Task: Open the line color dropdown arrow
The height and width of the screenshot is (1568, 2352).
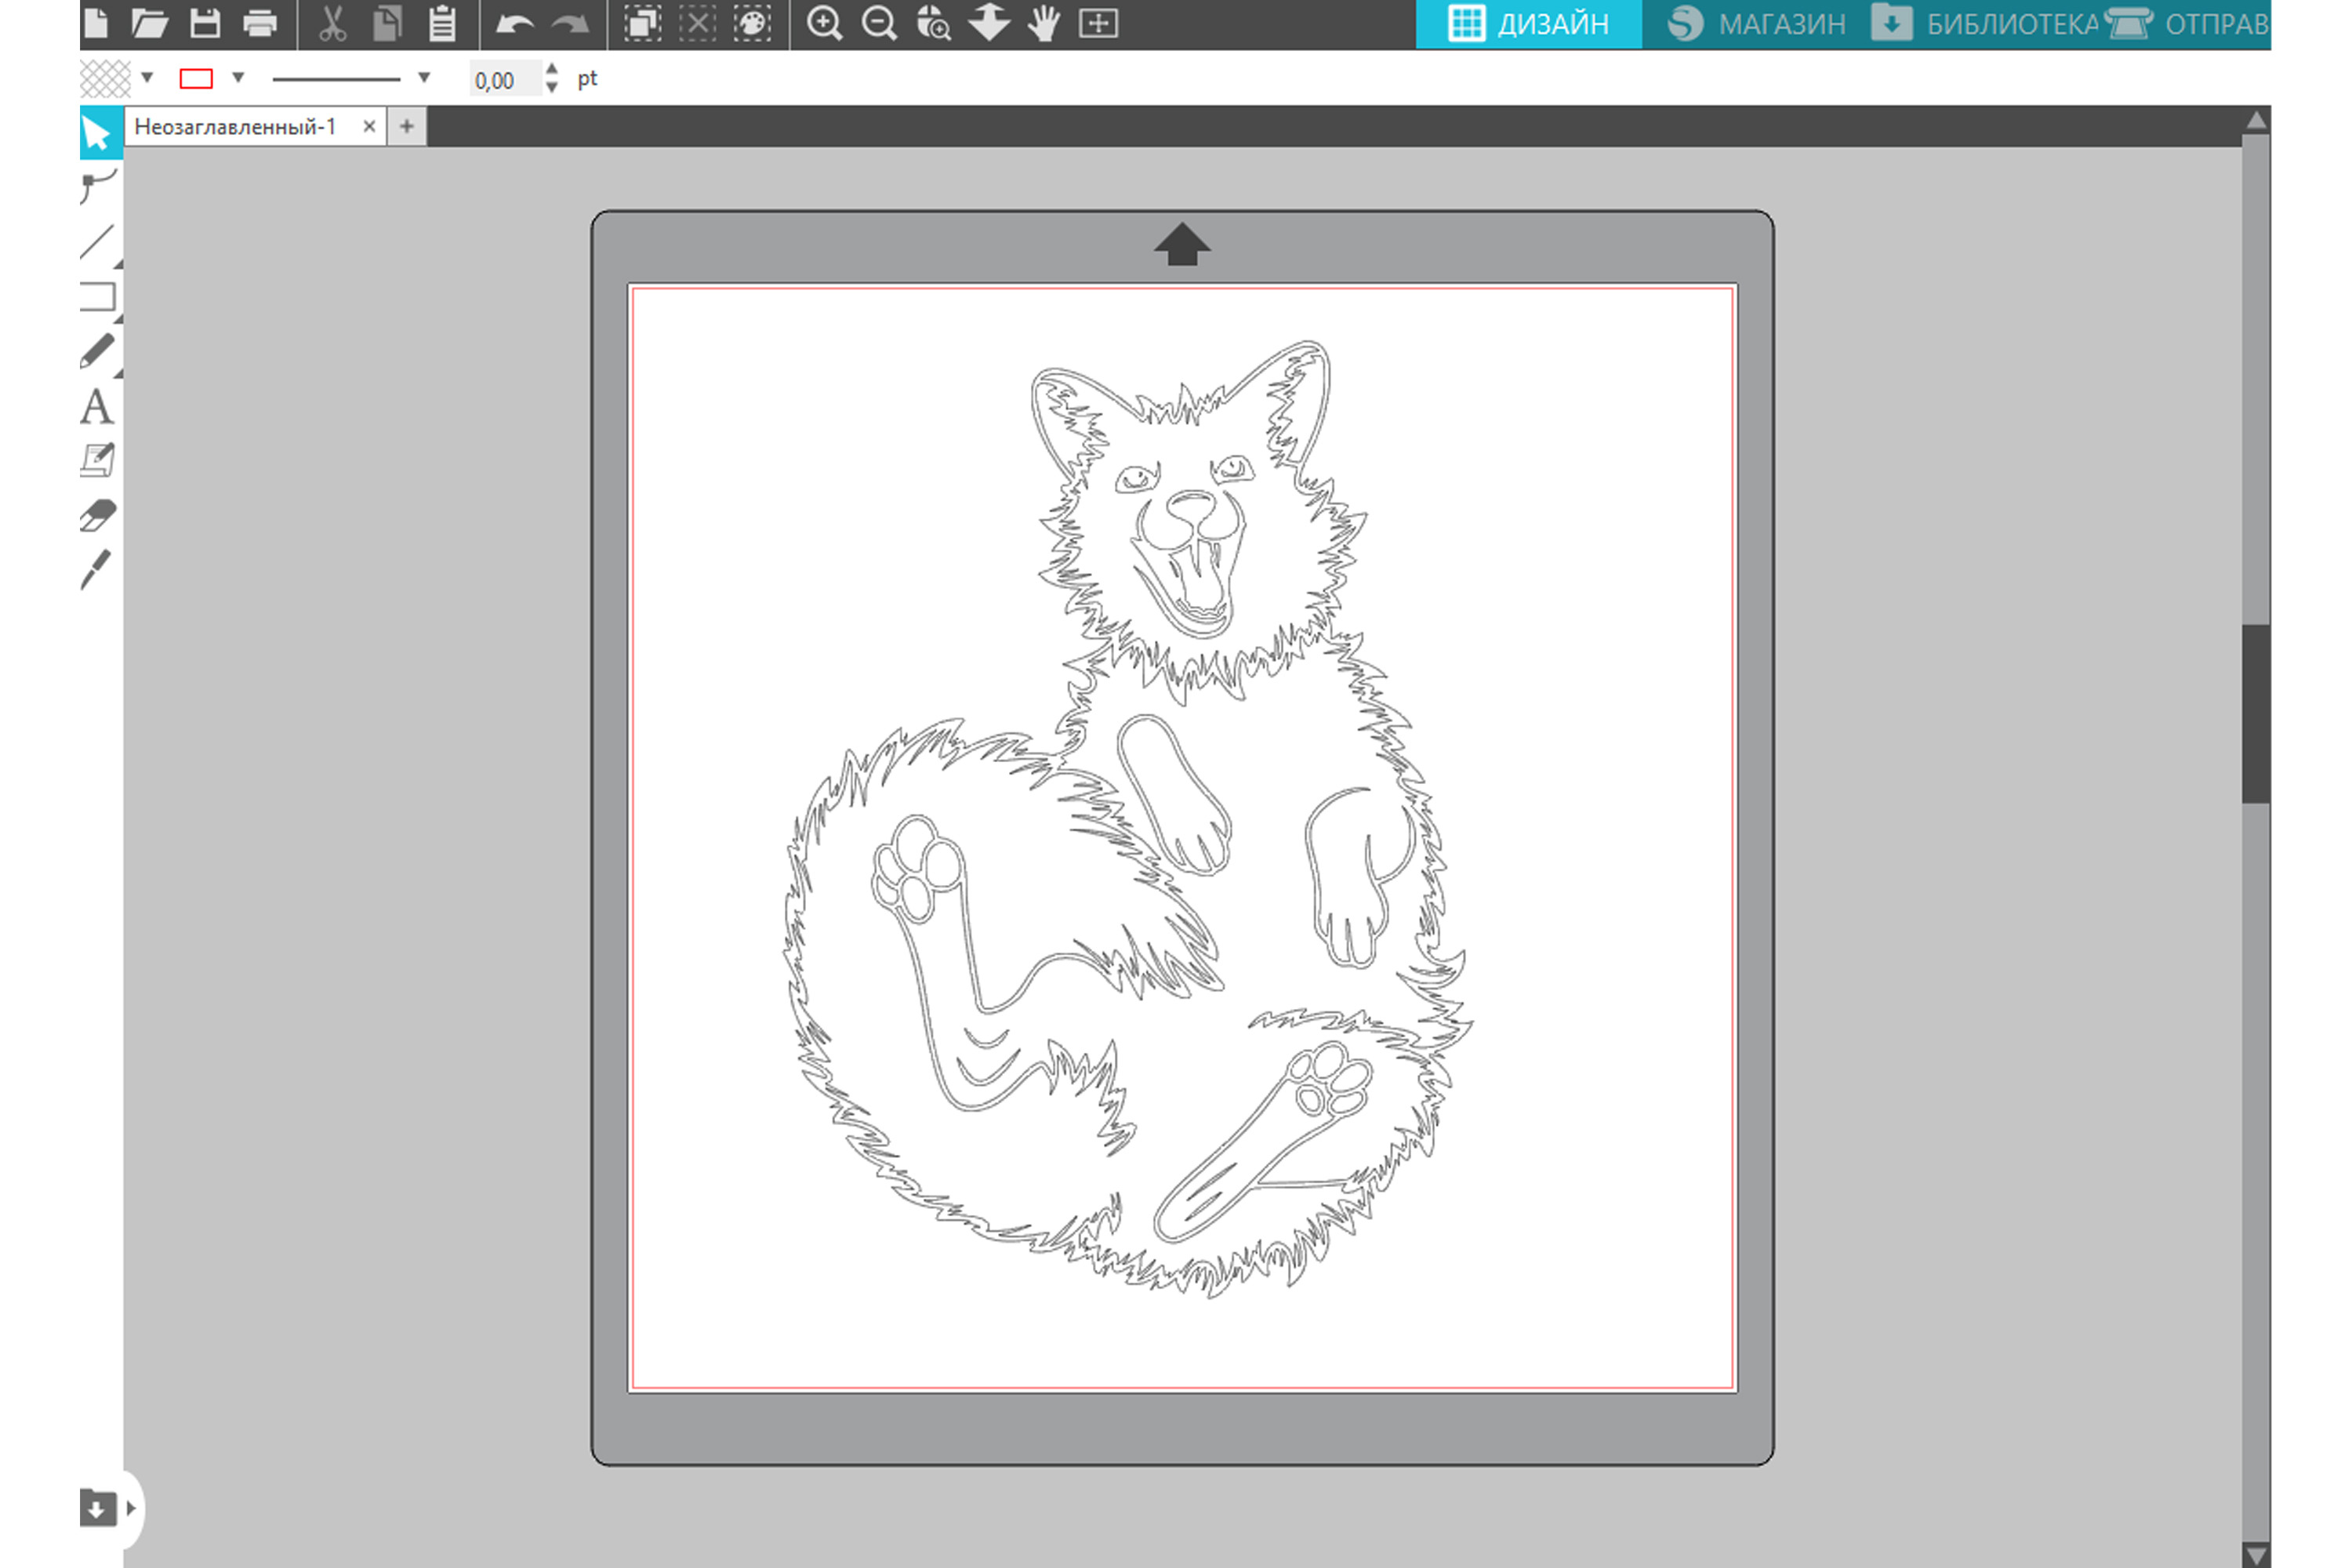Action: point(238,78)
